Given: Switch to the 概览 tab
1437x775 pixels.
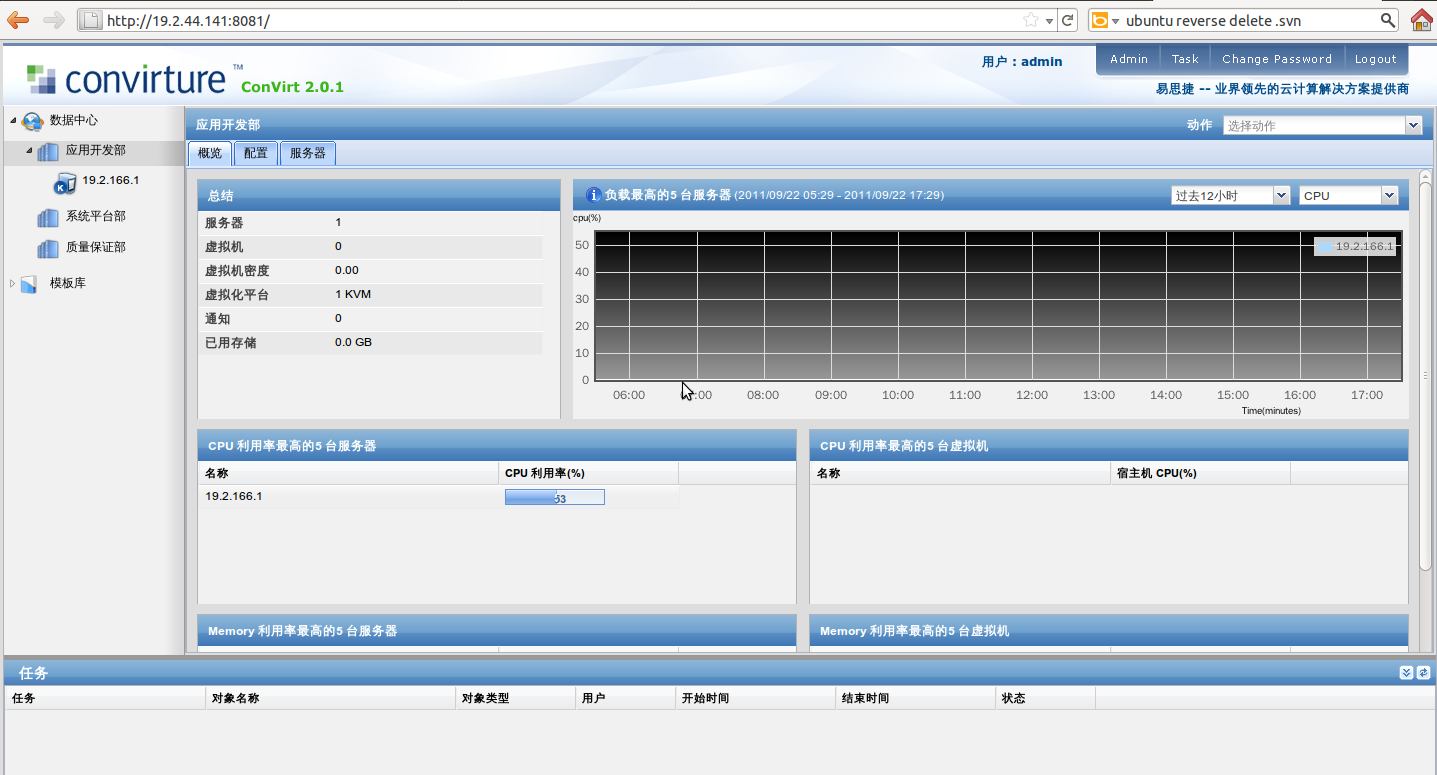Looking at the screenshot, I should 210,153.
